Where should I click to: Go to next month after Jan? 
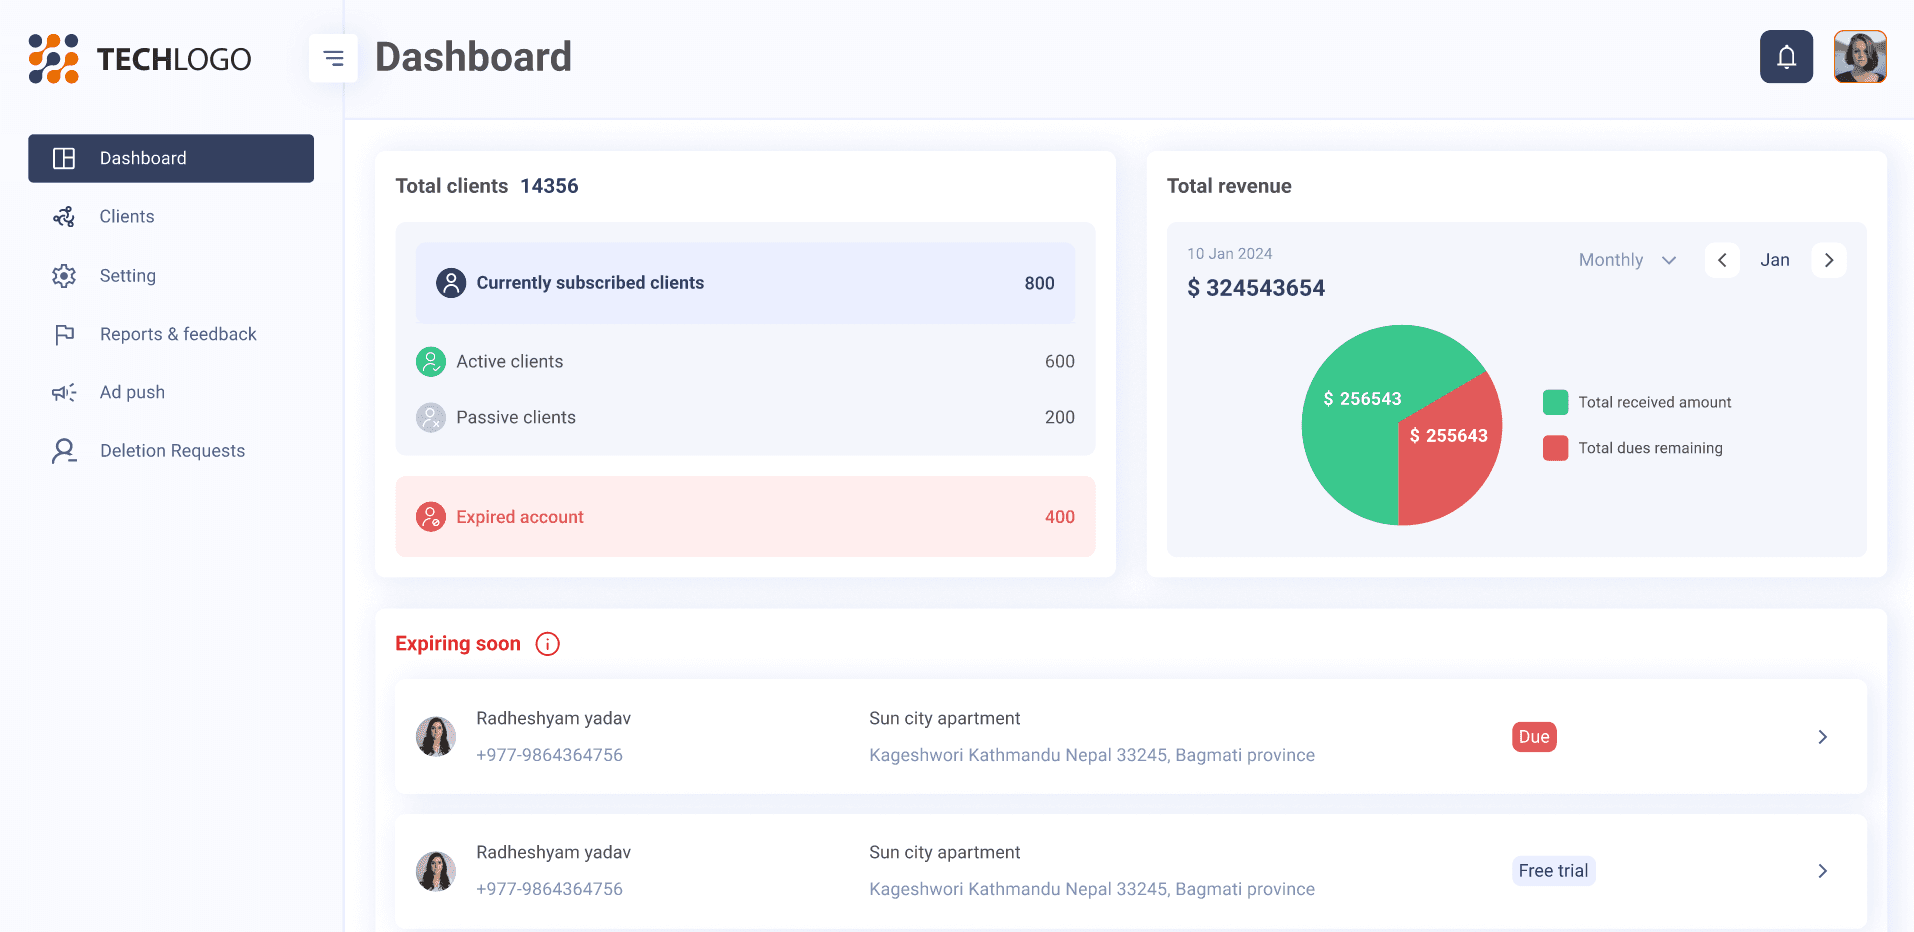(x=1828, y=260)
